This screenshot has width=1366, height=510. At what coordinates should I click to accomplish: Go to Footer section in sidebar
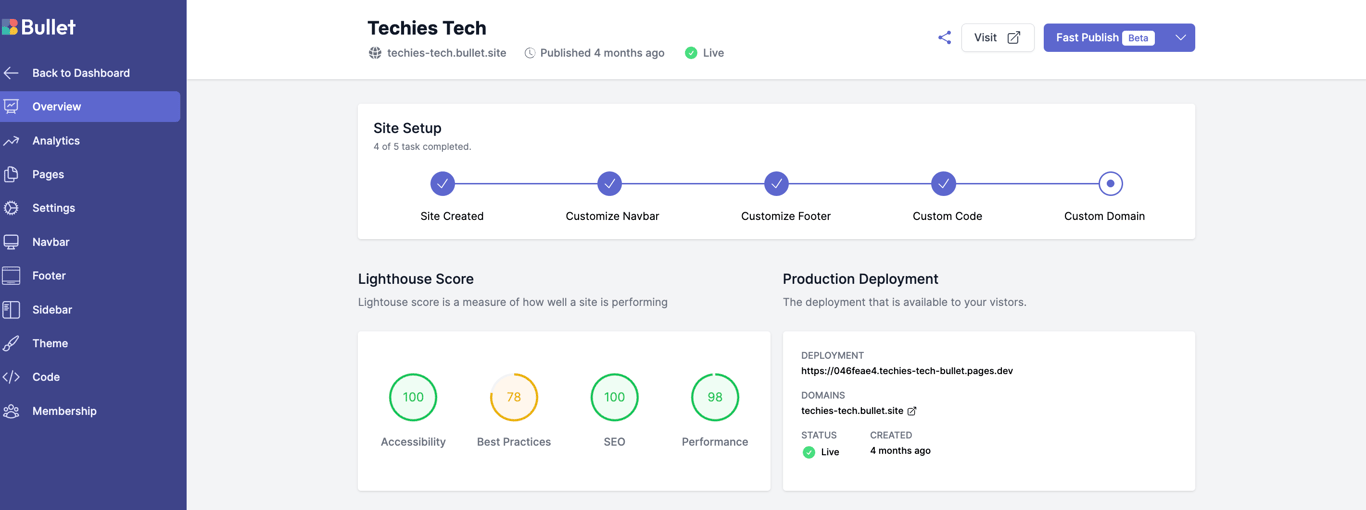pos(49,276)
